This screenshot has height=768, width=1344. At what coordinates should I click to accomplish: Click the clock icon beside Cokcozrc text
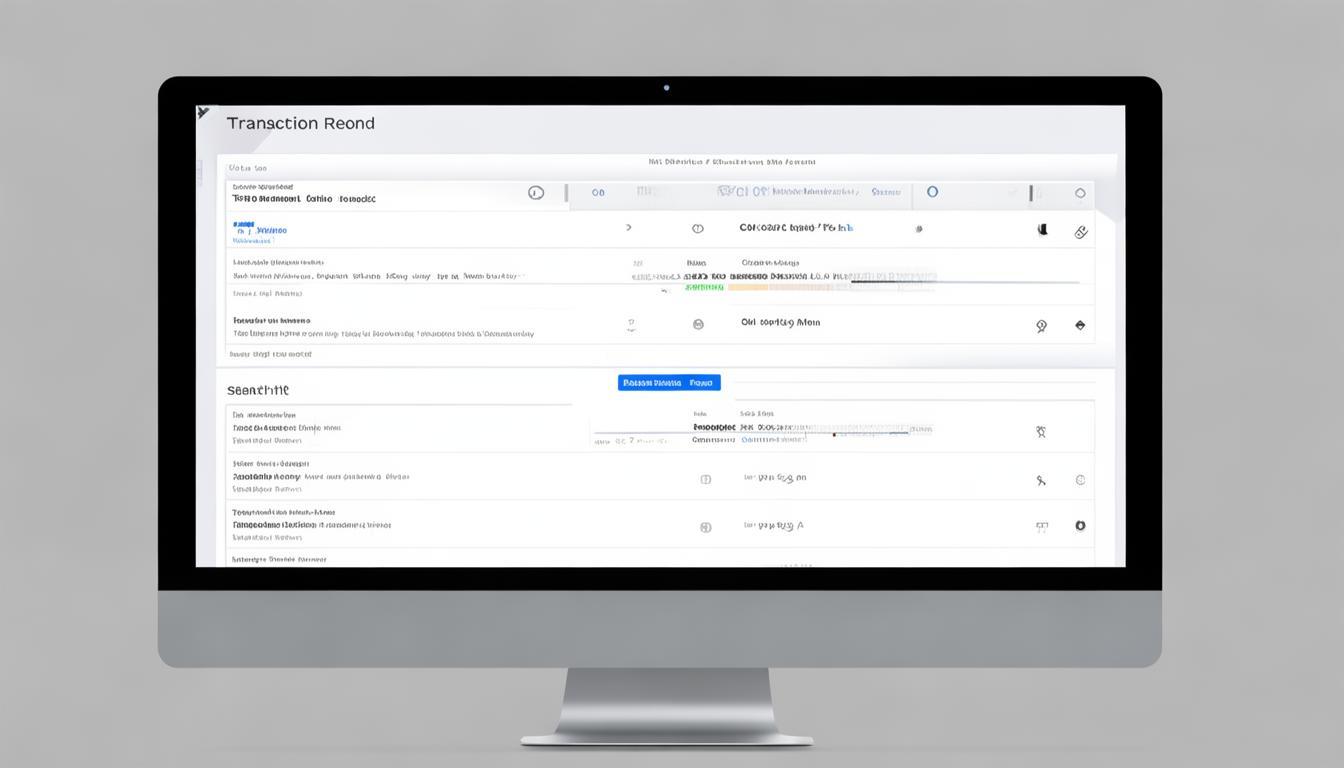[698, 229]
